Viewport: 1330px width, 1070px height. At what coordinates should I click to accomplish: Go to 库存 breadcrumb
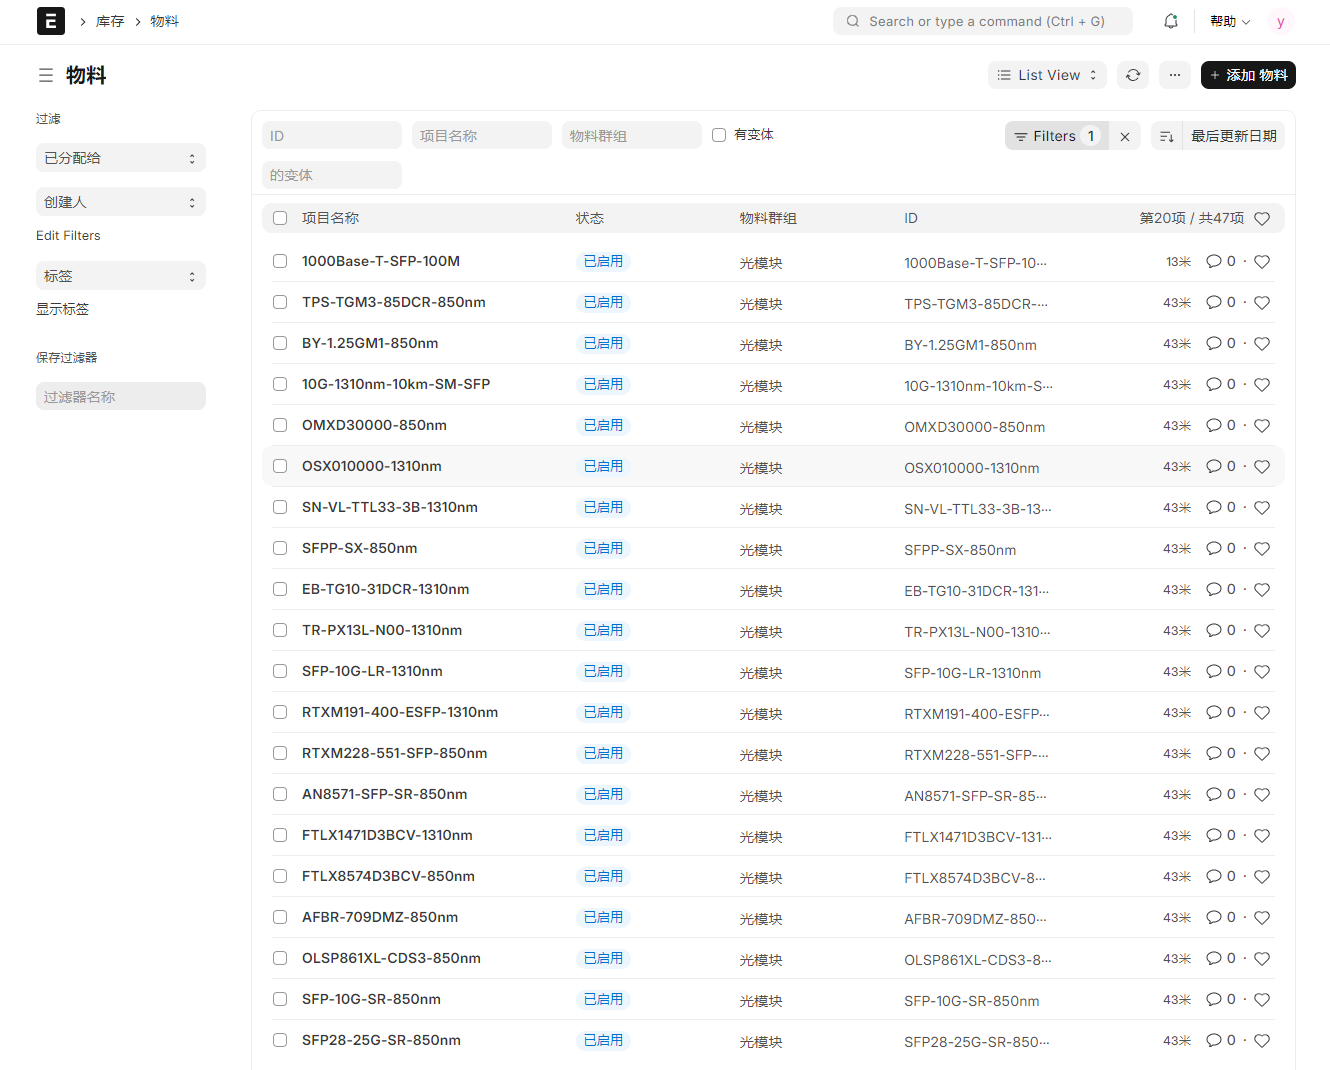pos(110,21)
